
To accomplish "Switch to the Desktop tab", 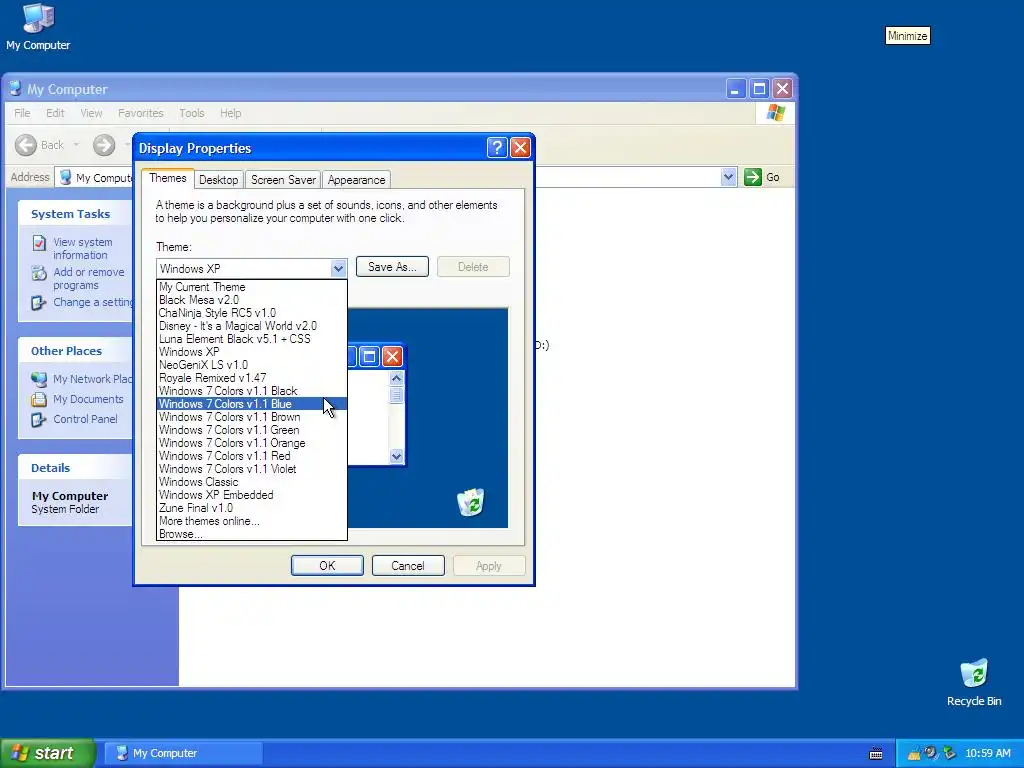I will [x=218, y=180].
